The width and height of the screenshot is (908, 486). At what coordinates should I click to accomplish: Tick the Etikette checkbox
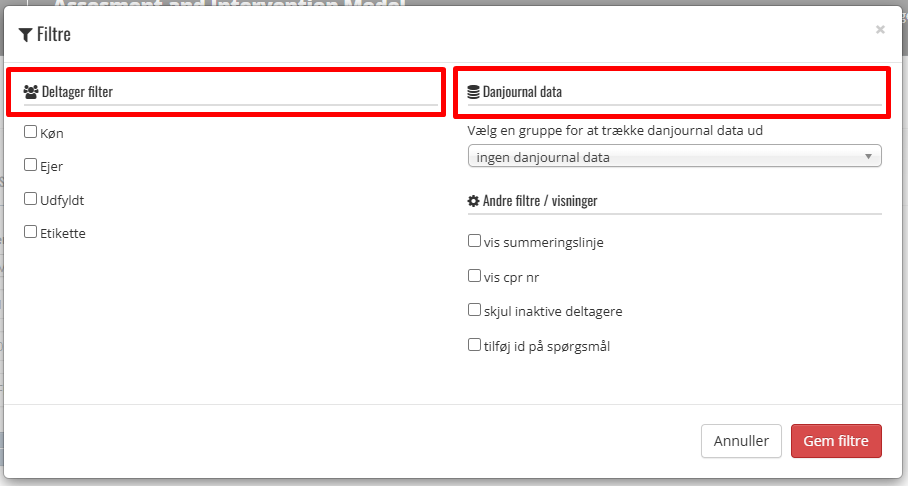[31, 233]
